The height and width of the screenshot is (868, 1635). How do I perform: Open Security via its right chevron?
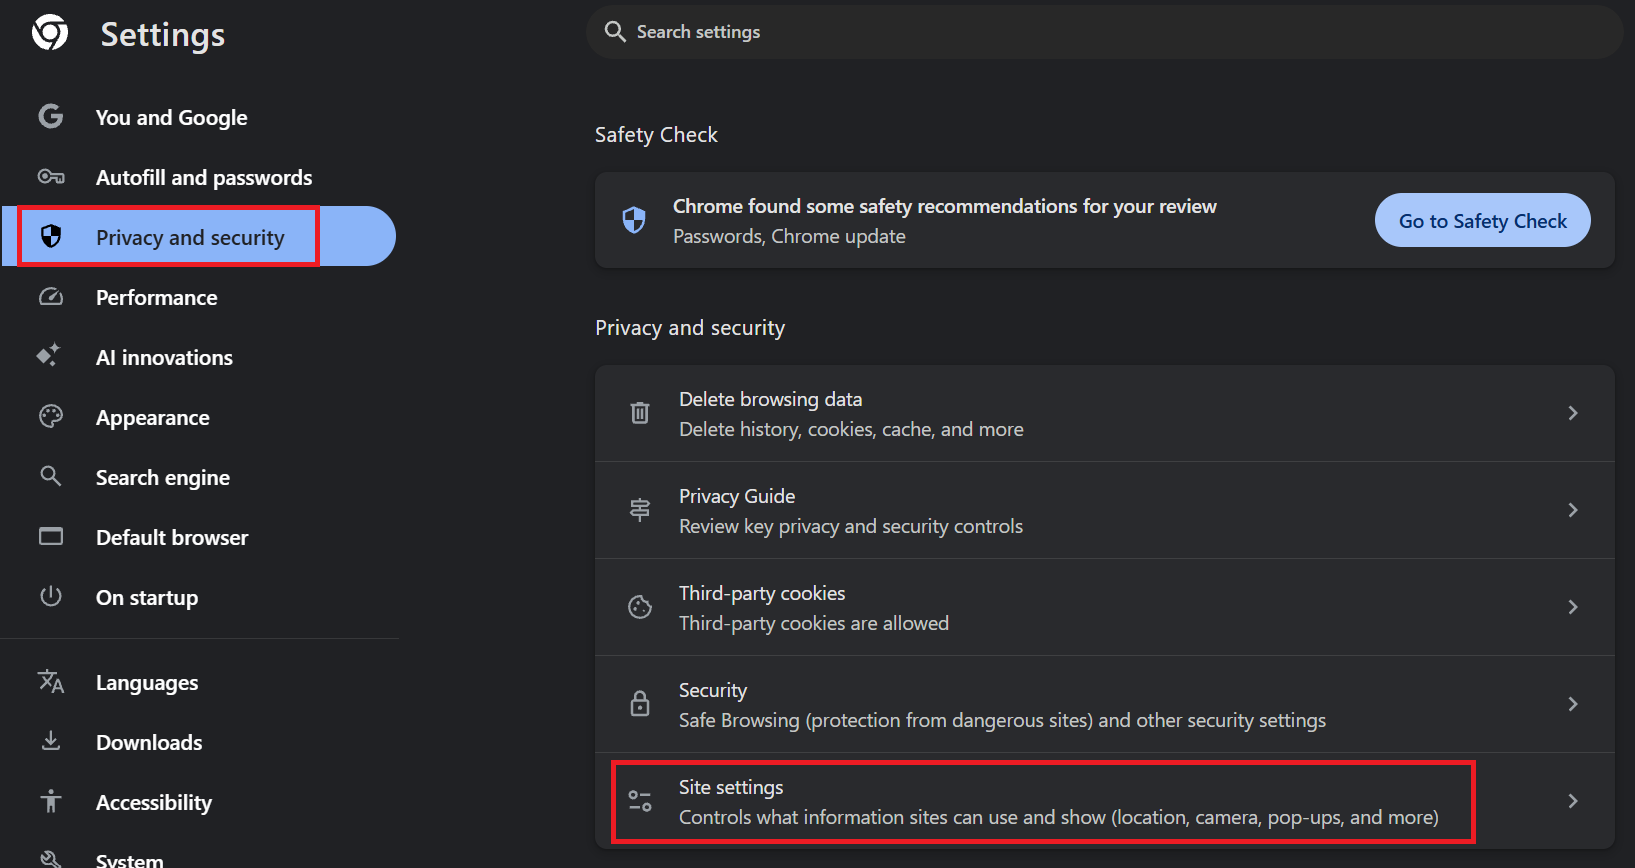[x=1573, y=704]
